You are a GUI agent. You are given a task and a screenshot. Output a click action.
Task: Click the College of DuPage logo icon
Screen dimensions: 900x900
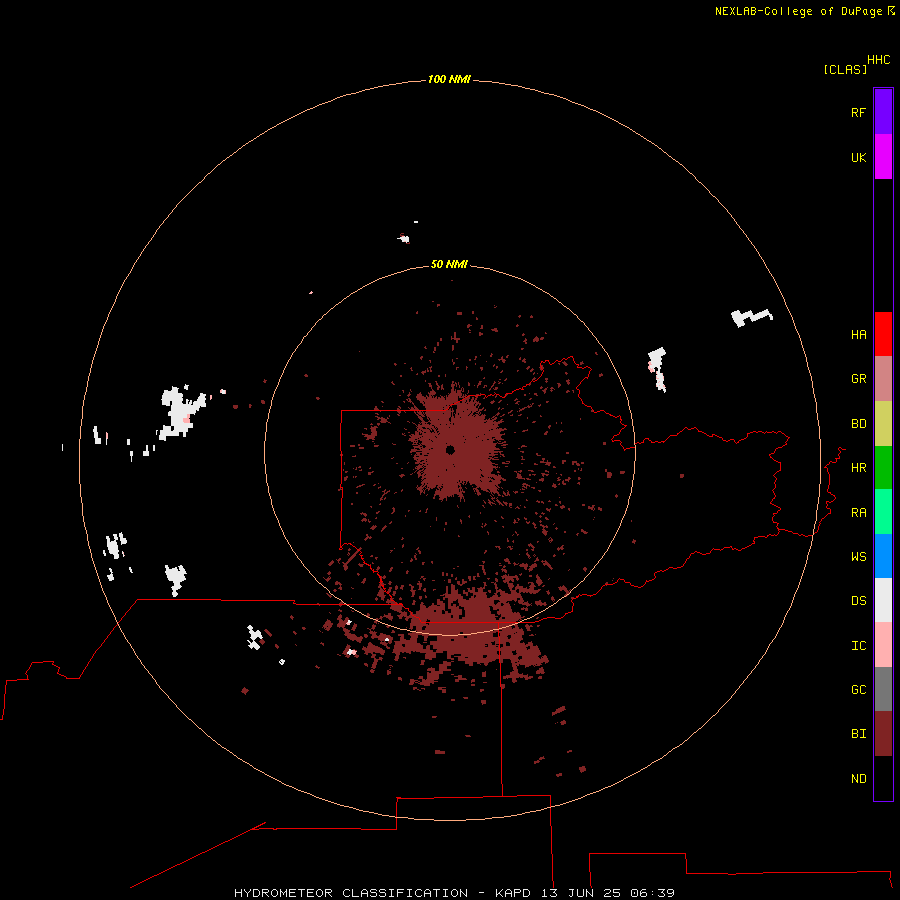[x=891, y=11]
